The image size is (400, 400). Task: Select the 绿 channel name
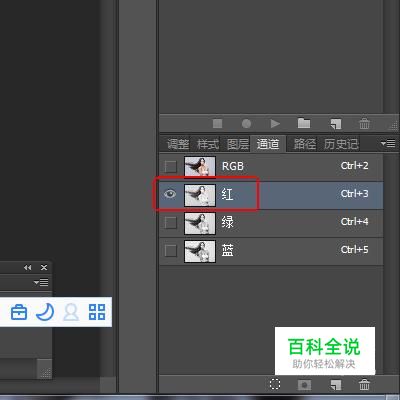pos(227,222)
